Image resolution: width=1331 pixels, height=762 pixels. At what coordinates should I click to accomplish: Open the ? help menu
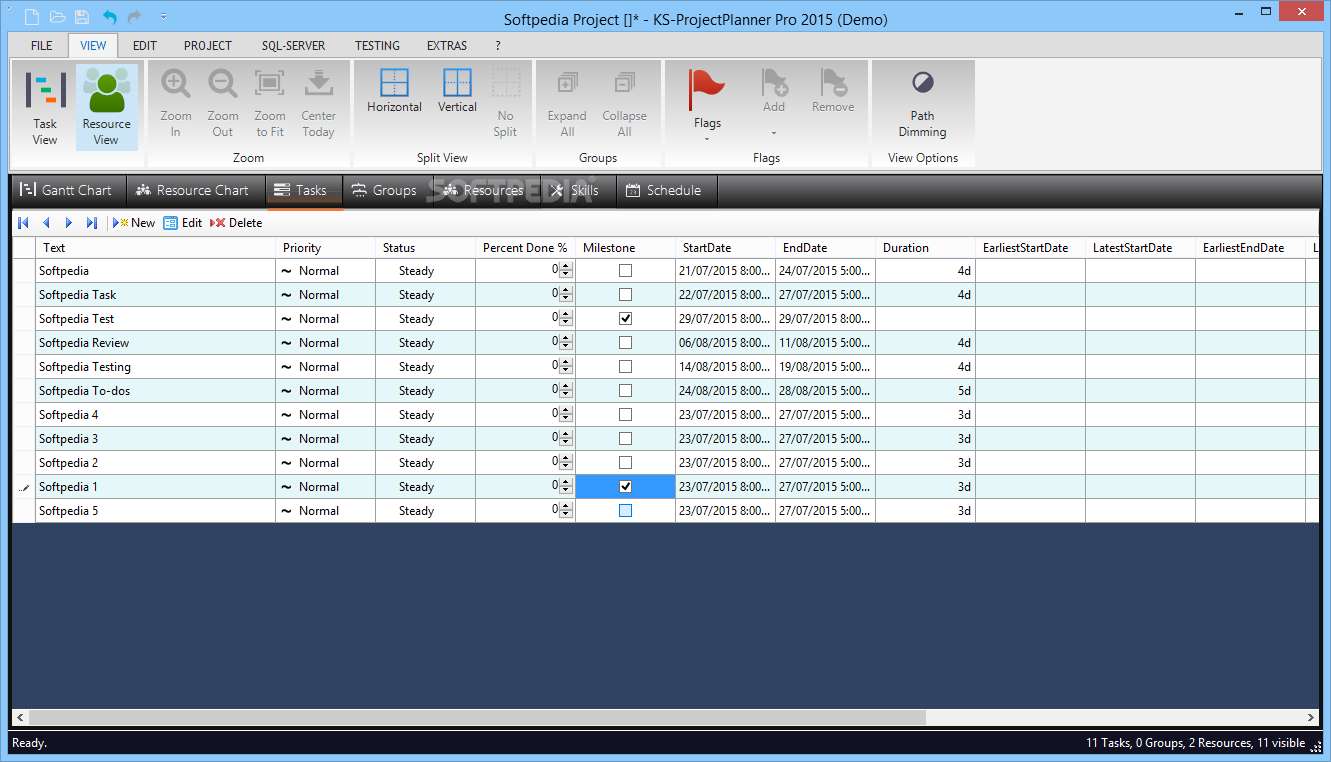498,46
